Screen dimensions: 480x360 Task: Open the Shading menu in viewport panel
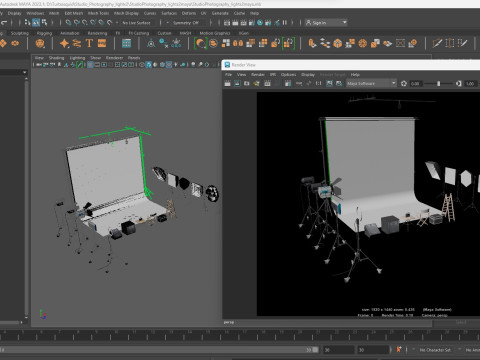tap(56, 58)
